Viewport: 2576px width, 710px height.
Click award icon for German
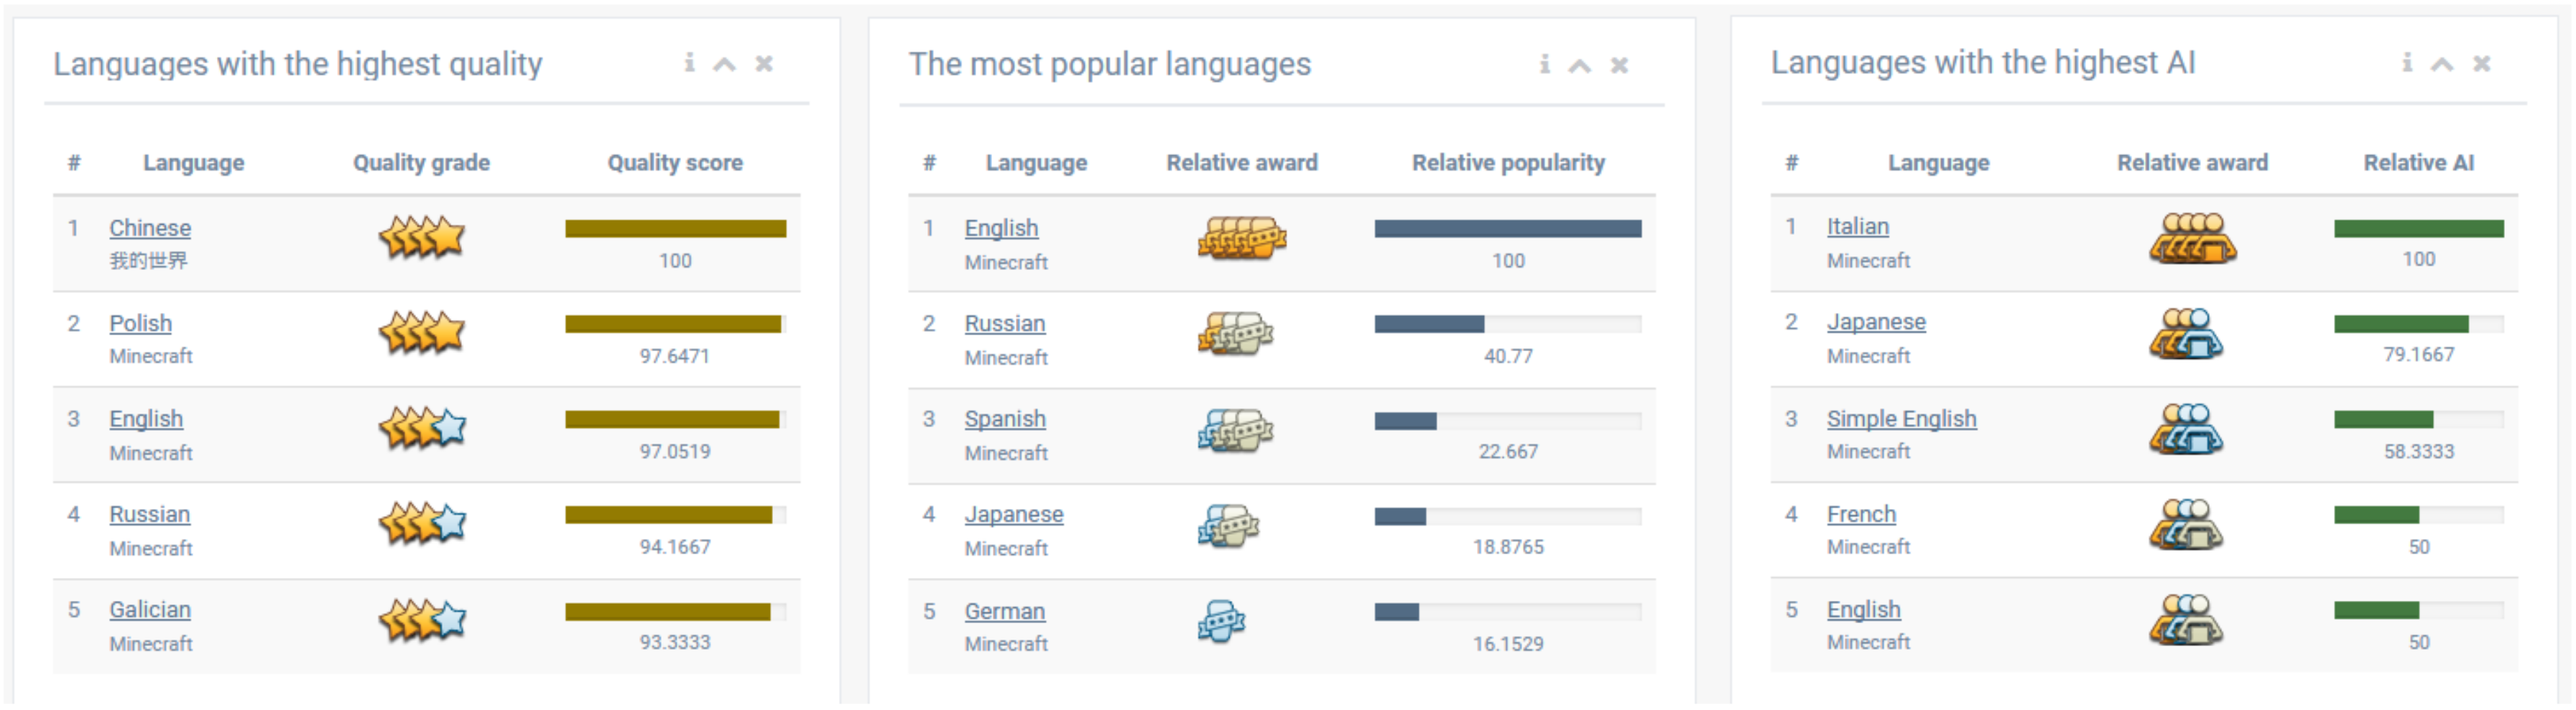click(1221, 622)
